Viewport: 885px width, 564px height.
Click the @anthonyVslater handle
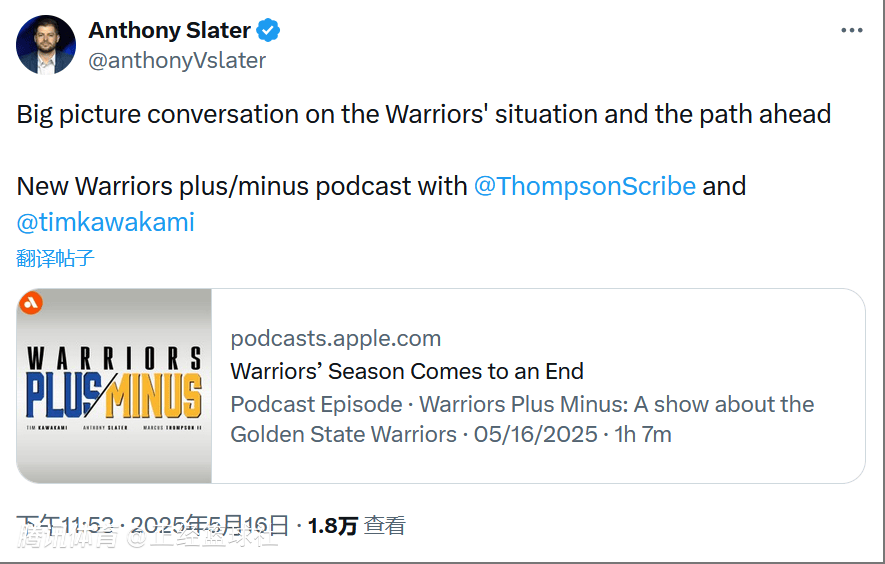point(177,60)
